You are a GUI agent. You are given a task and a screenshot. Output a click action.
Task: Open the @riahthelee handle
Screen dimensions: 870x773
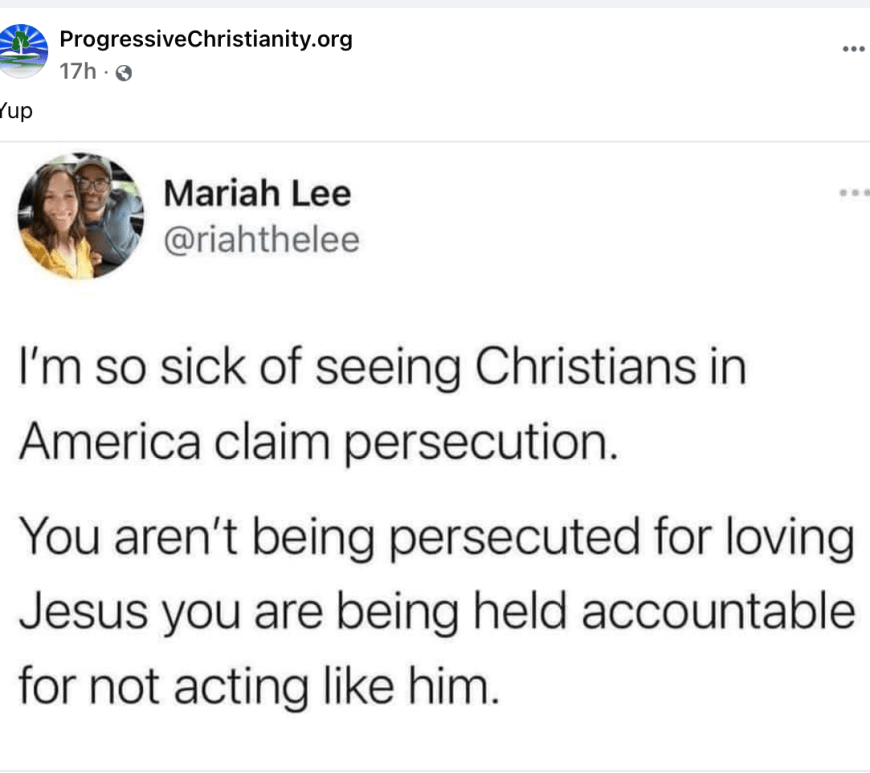[260, 240]
